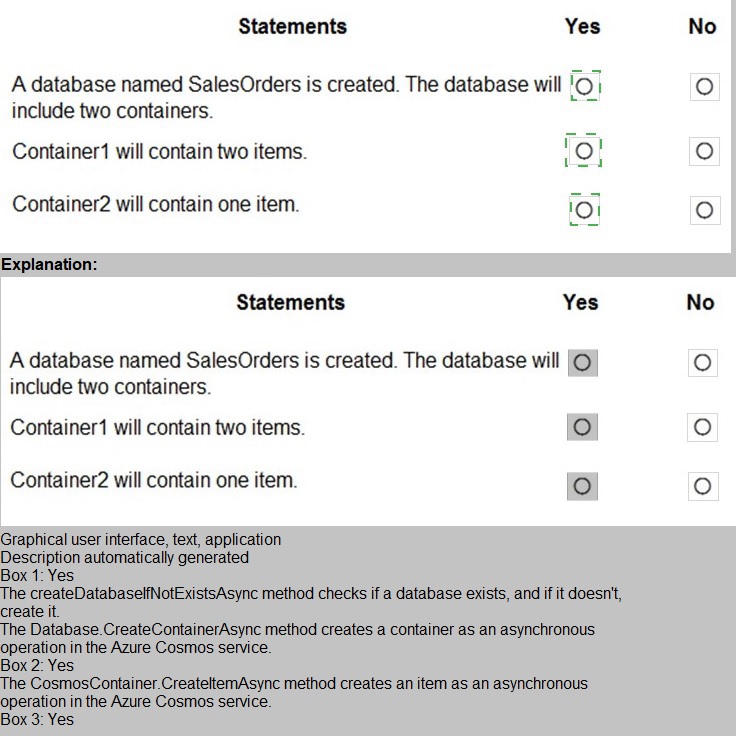Mark No for Container2 statement in top panel
The width and height of the screenshot is (736, 736).
pos(703,210)
